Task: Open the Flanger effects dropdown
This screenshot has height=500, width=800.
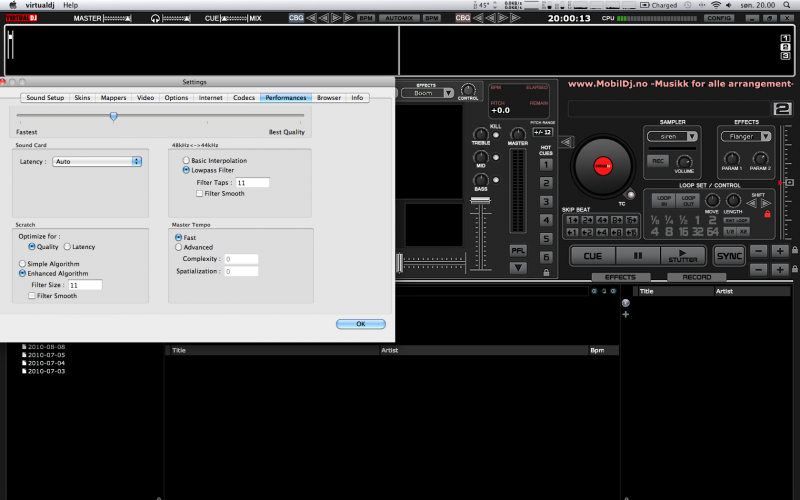Action: coord(745,136)
